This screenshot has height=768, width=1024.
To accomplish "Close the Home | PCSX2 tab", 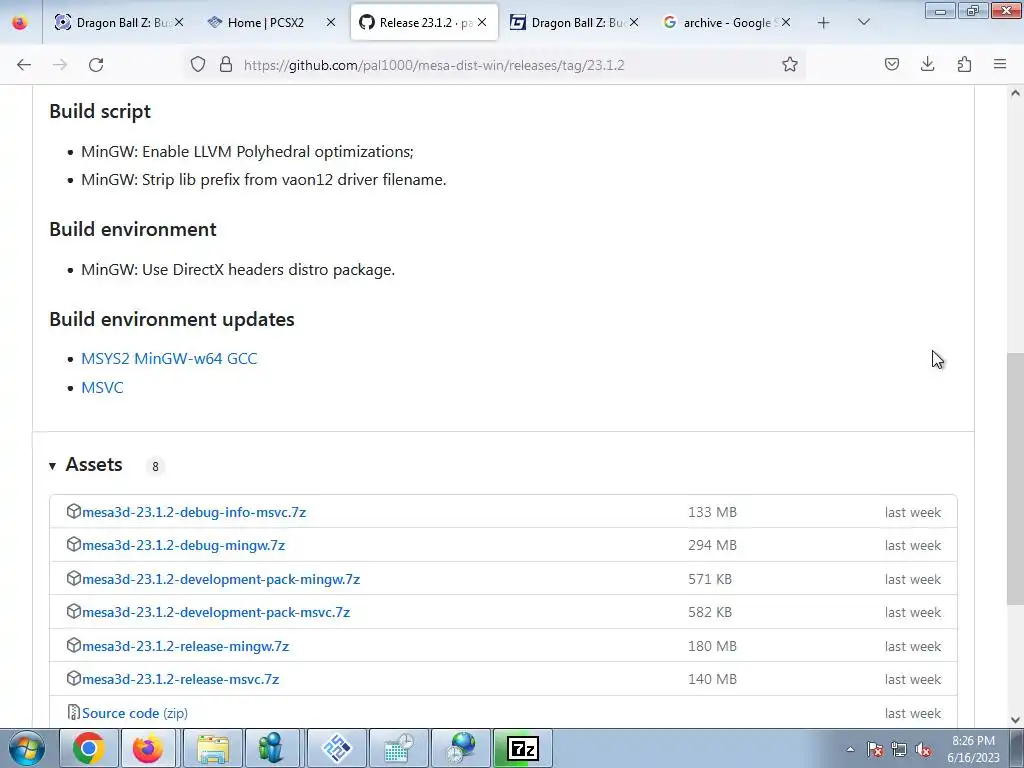I will pos(330,23).
